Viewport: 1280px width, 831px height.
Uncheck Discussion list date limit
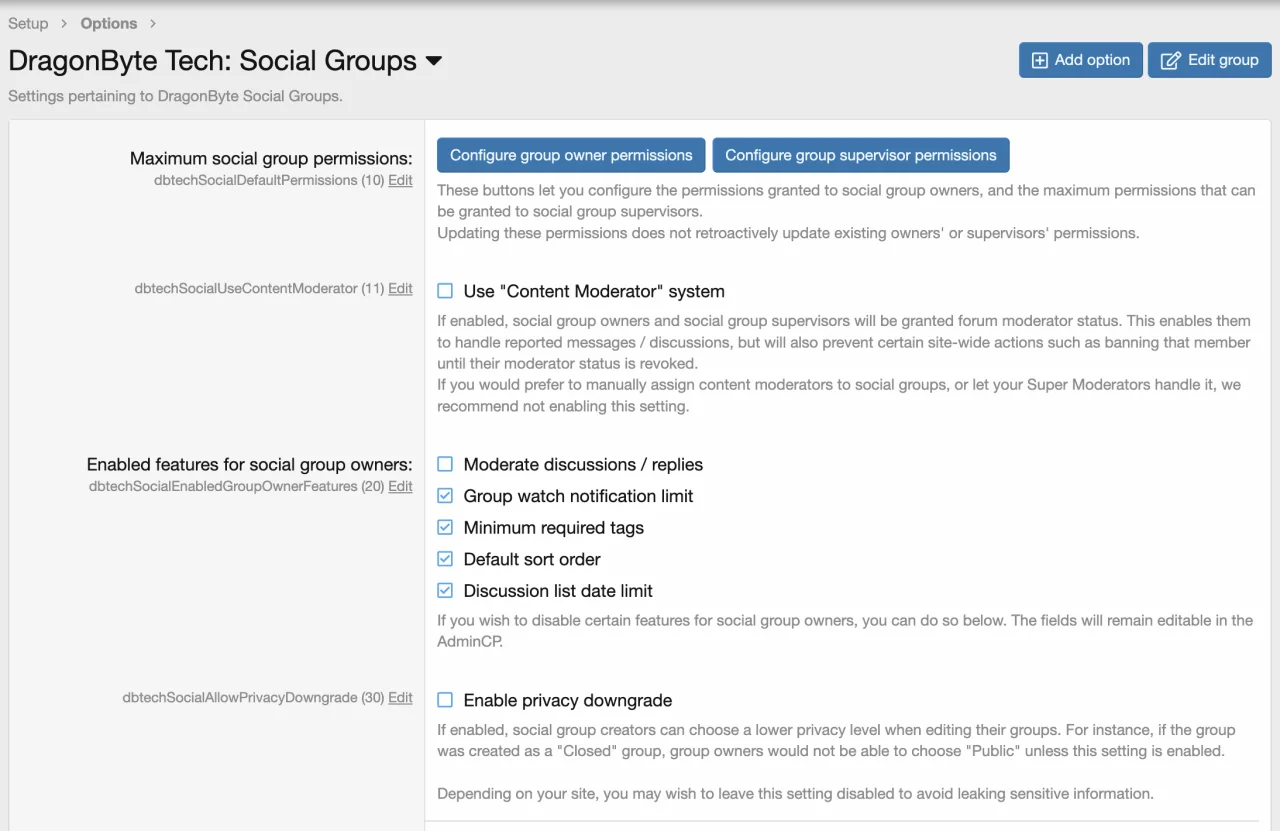(445, 591)
